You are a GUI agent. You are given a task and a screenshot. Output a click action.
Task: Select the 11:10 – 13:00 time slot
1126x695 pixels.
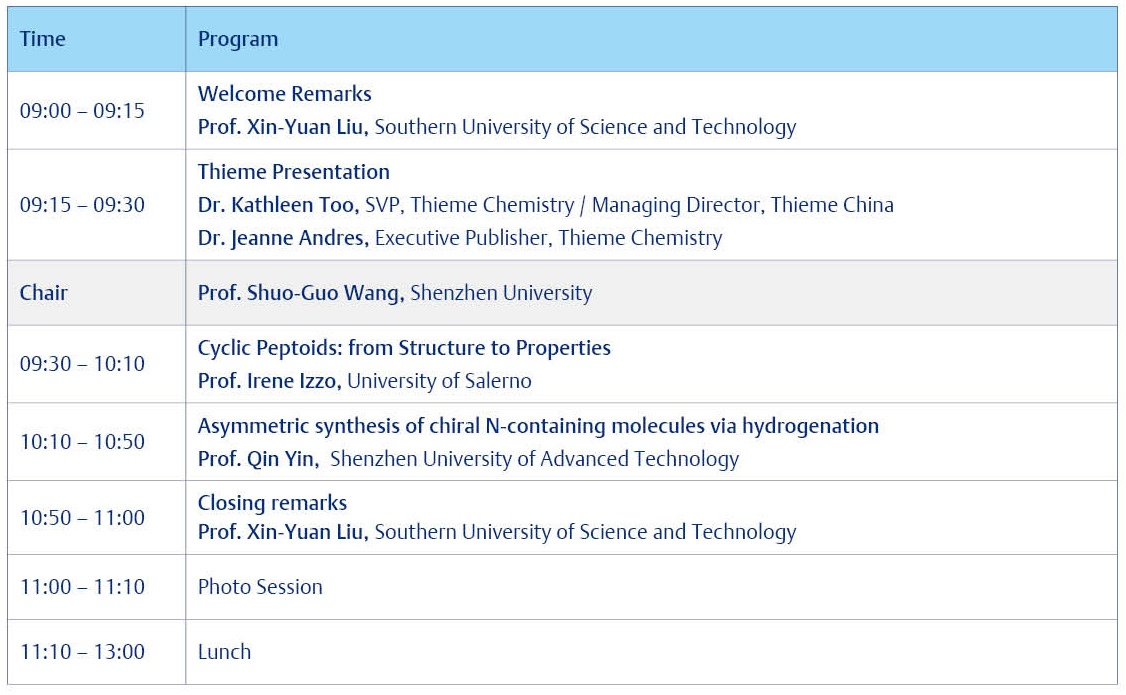coord(82,652)
